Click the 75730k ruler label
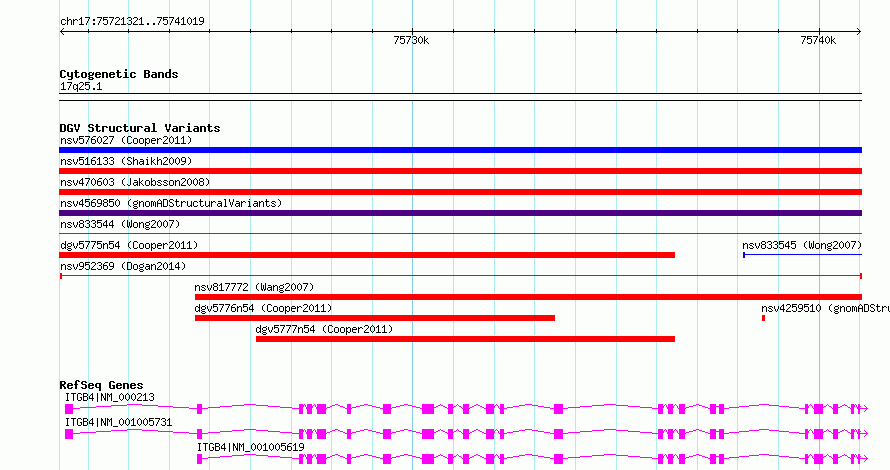This screenshot has width=890, height=470. point(411,40)
